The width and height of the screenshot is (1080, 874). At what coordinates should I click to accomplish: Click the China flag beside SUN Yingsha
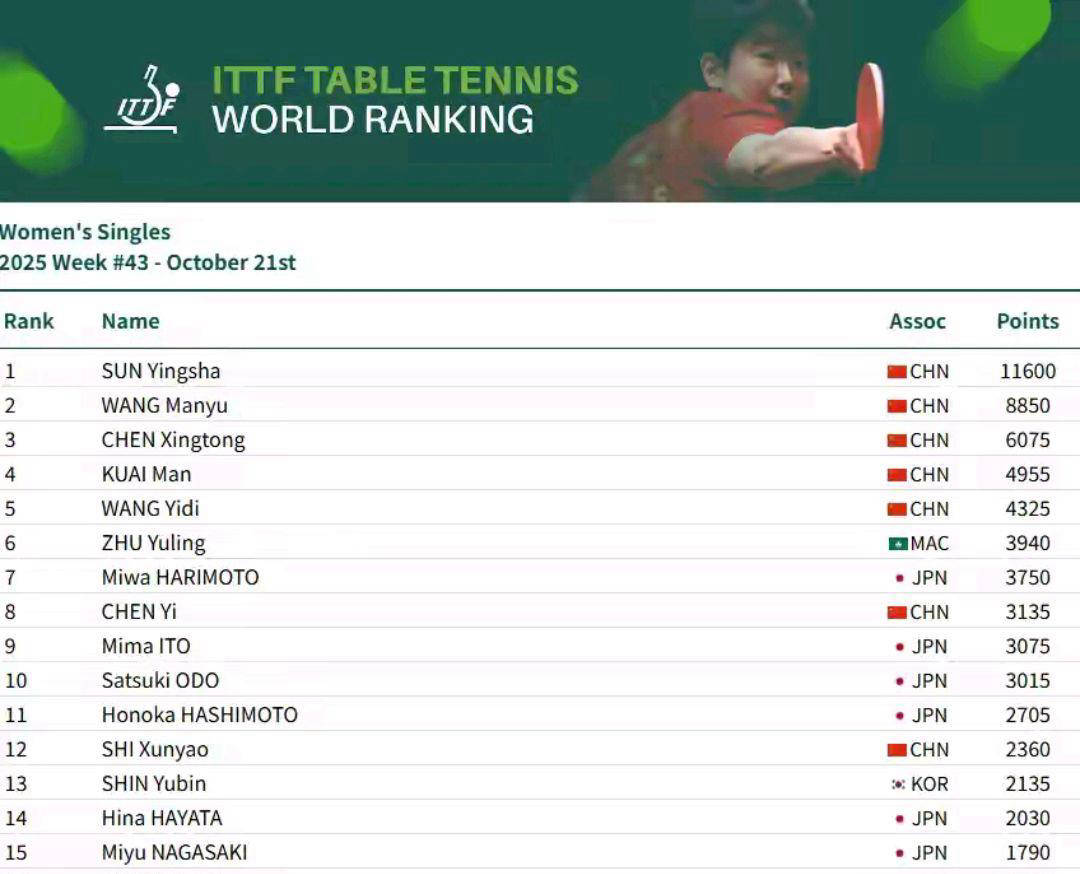(x=896, y=372)
